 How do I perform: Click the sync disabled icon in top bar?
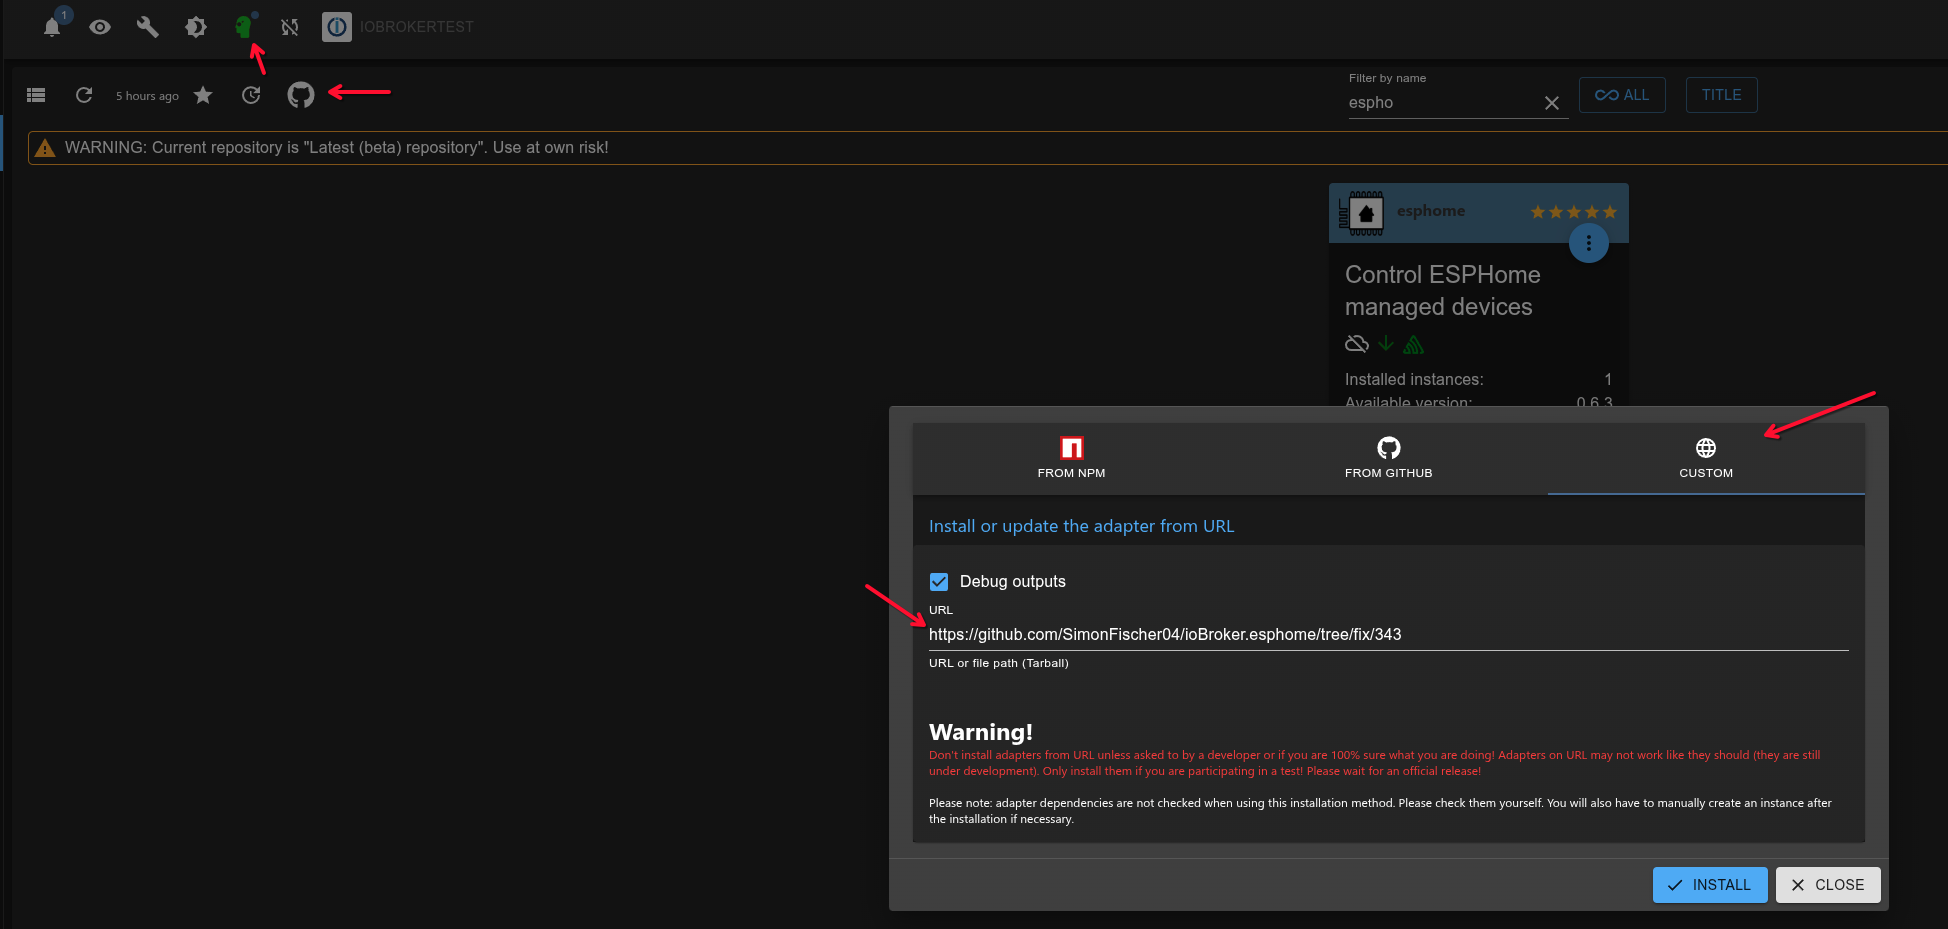pos(290,27)
